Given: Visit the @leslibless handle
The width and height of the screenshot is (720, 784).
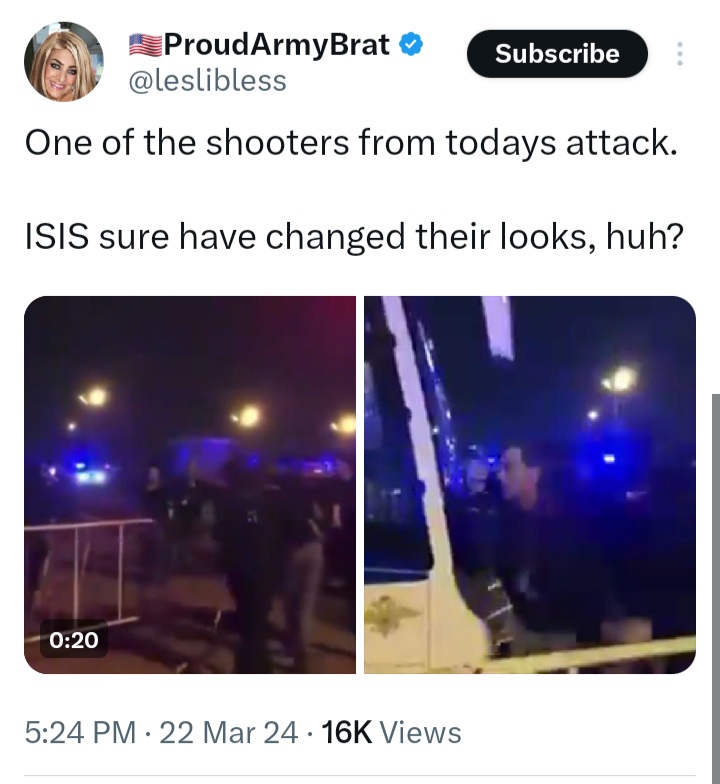Looking at the screenshot, I should tap(208, 80).
